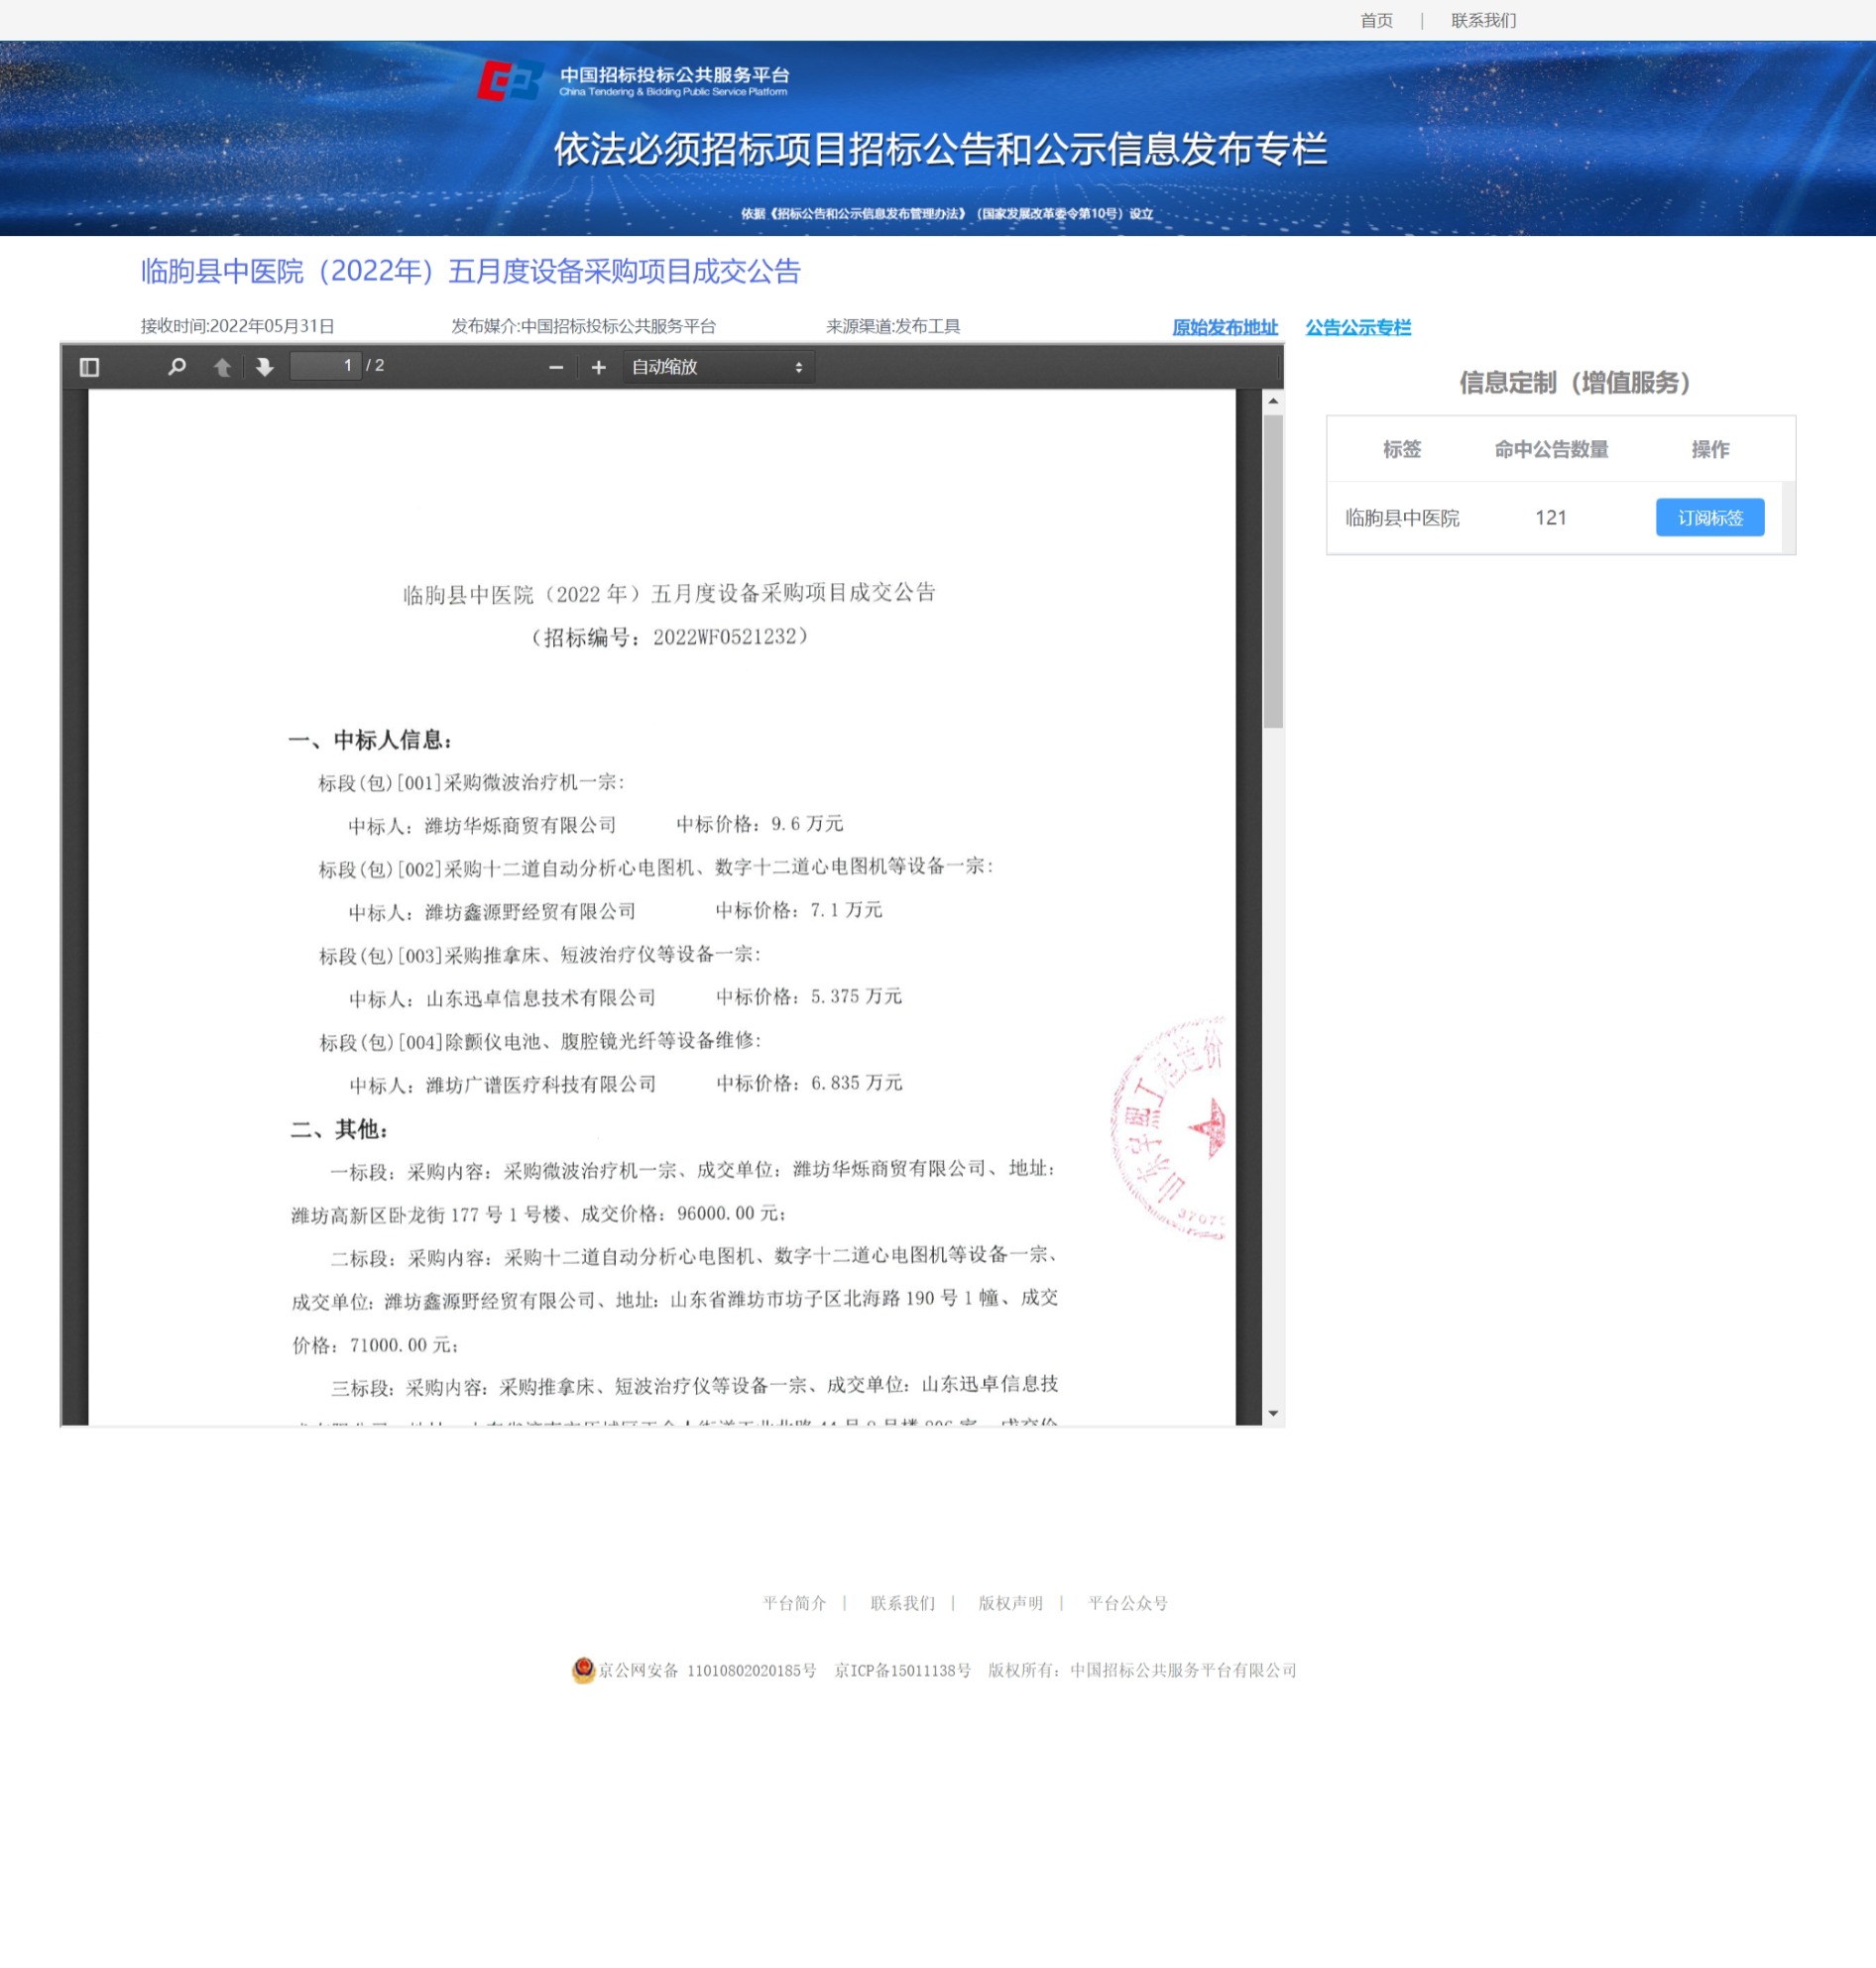1876x1968 pixels.
Task: Click the police badge icon in footer
Action: coord(583,1669)
